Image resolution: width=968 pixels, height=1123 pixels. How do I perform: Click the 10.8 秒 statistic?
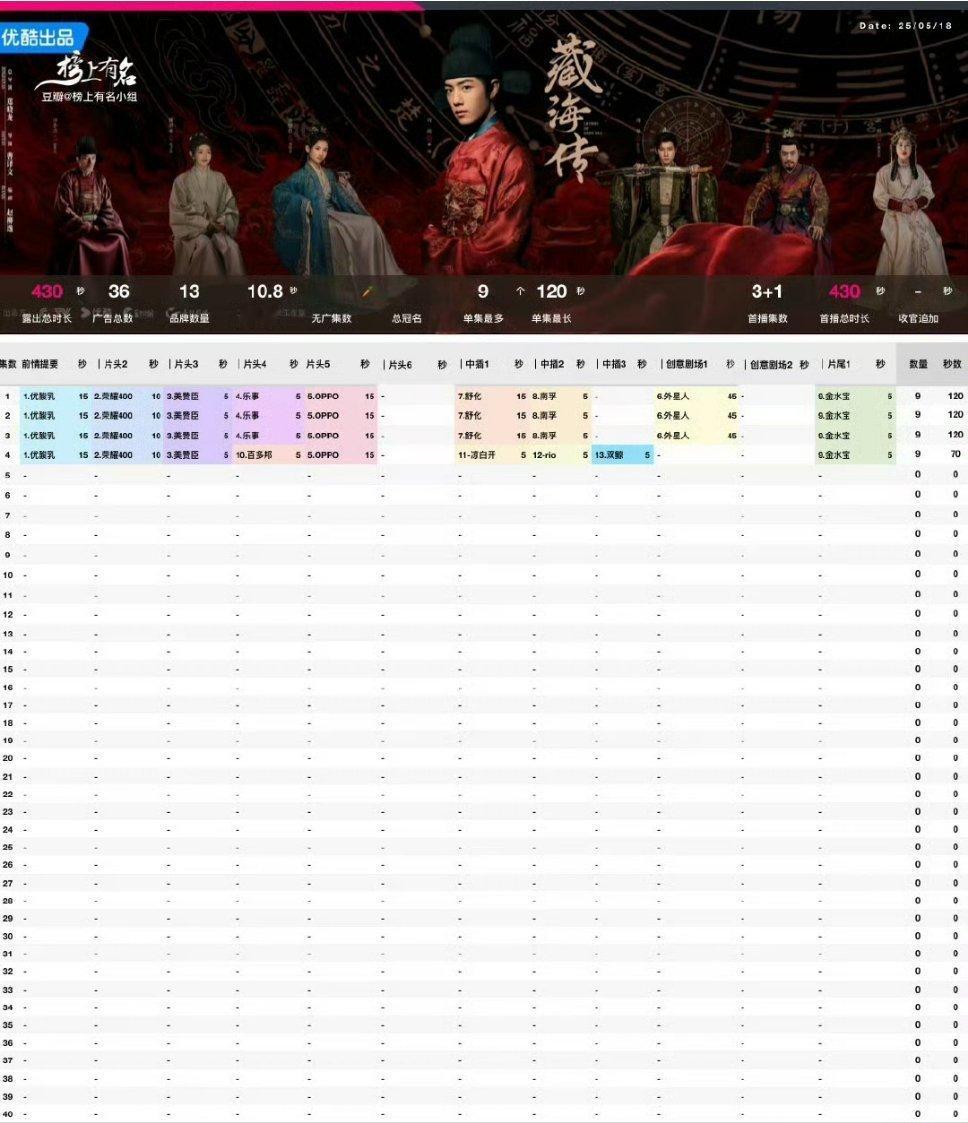point(271,291)
